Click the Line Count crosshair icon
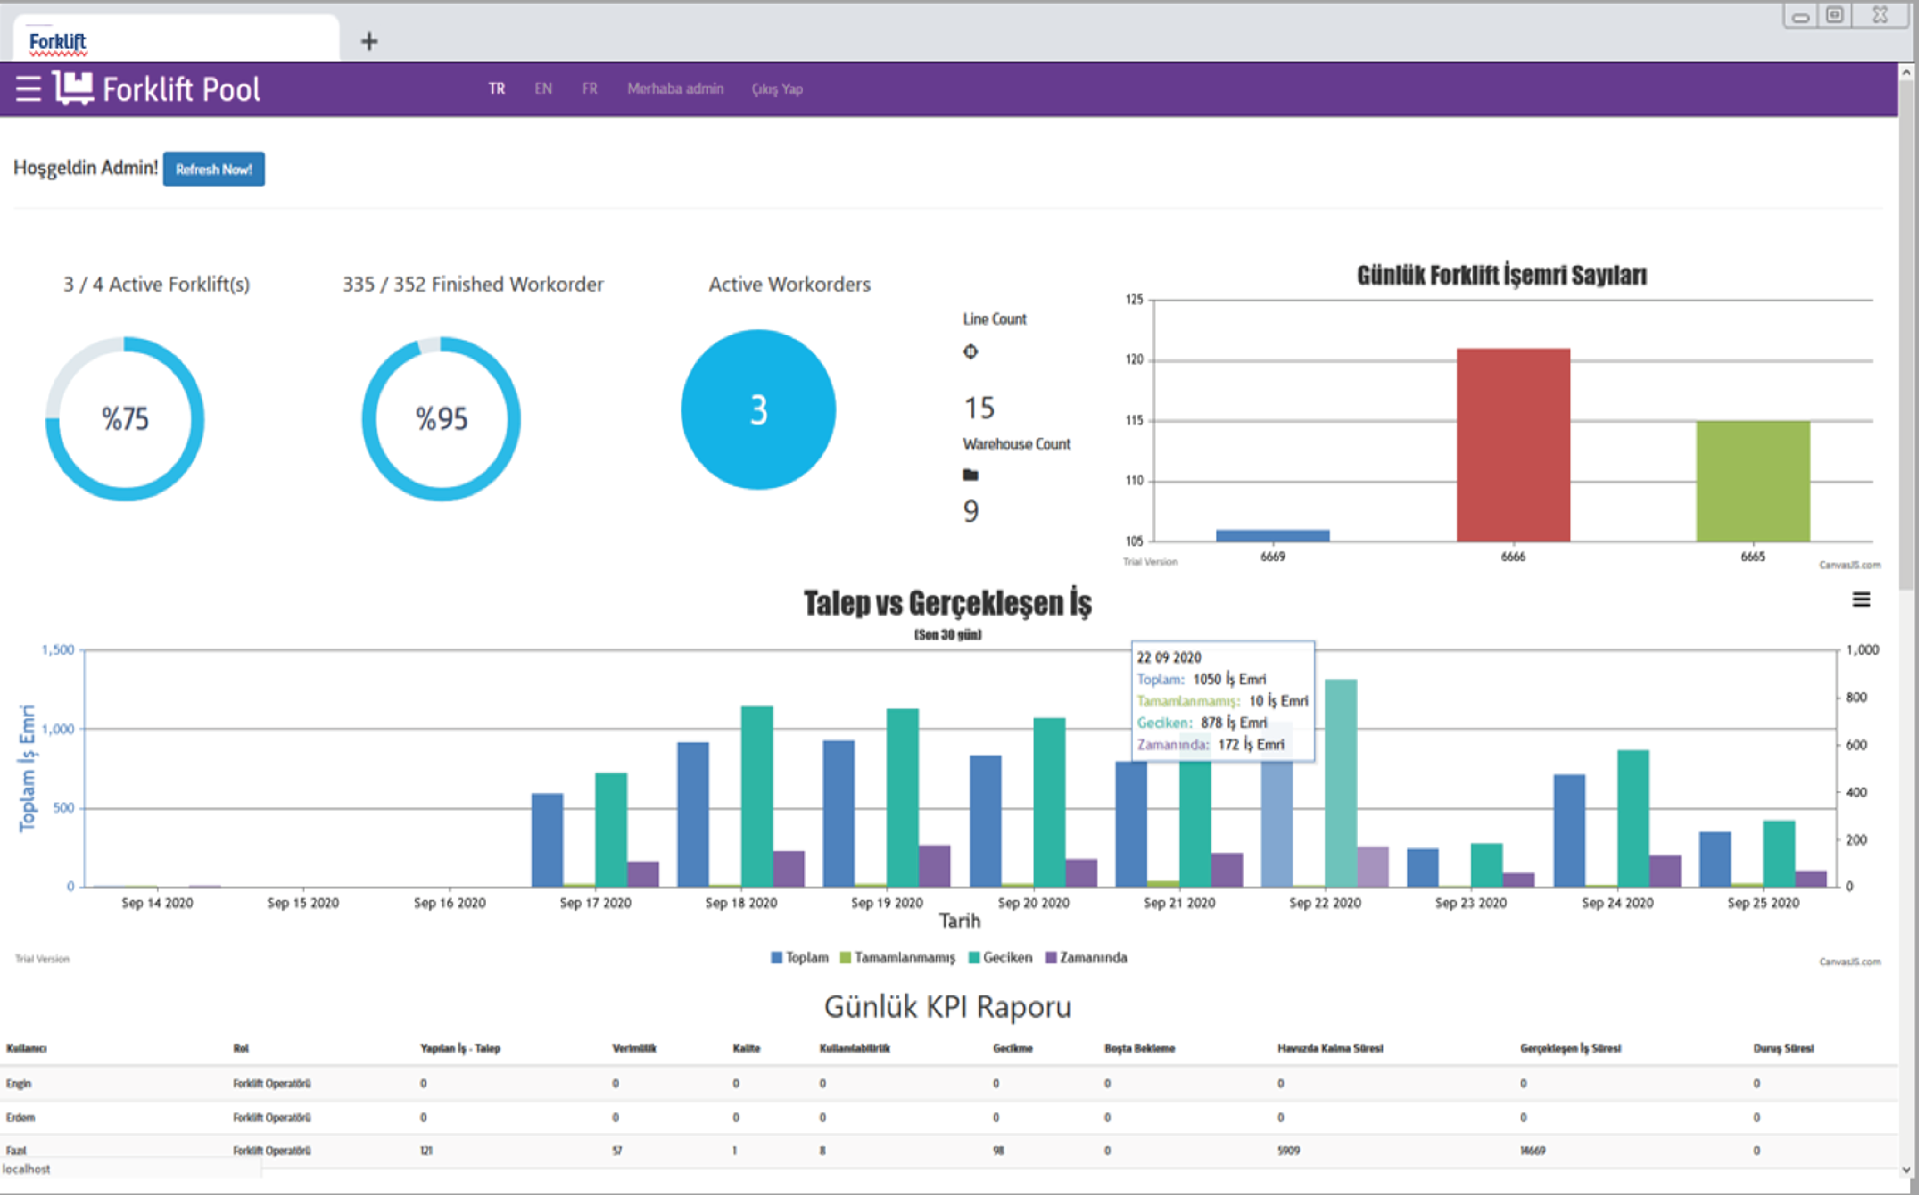The width and height of the screenshot is (1919, 1195). 970,352
